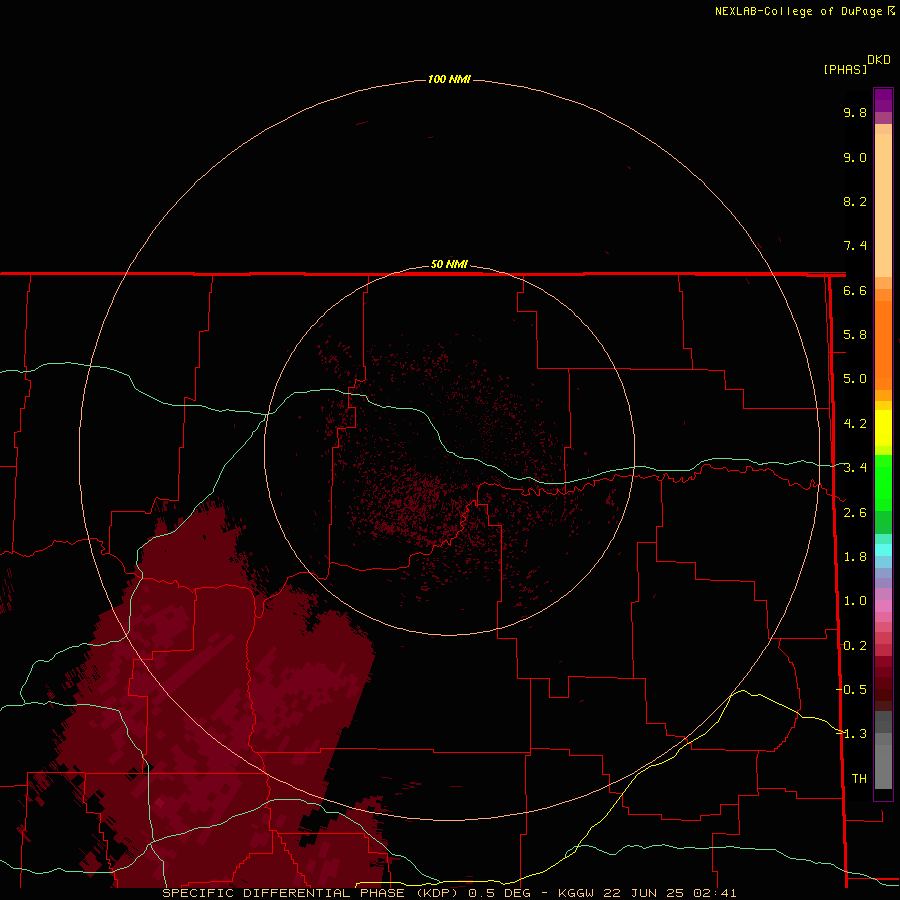Click the 9.0 value on the color scale
Screen dimensions: 900x900
[855, 157]
